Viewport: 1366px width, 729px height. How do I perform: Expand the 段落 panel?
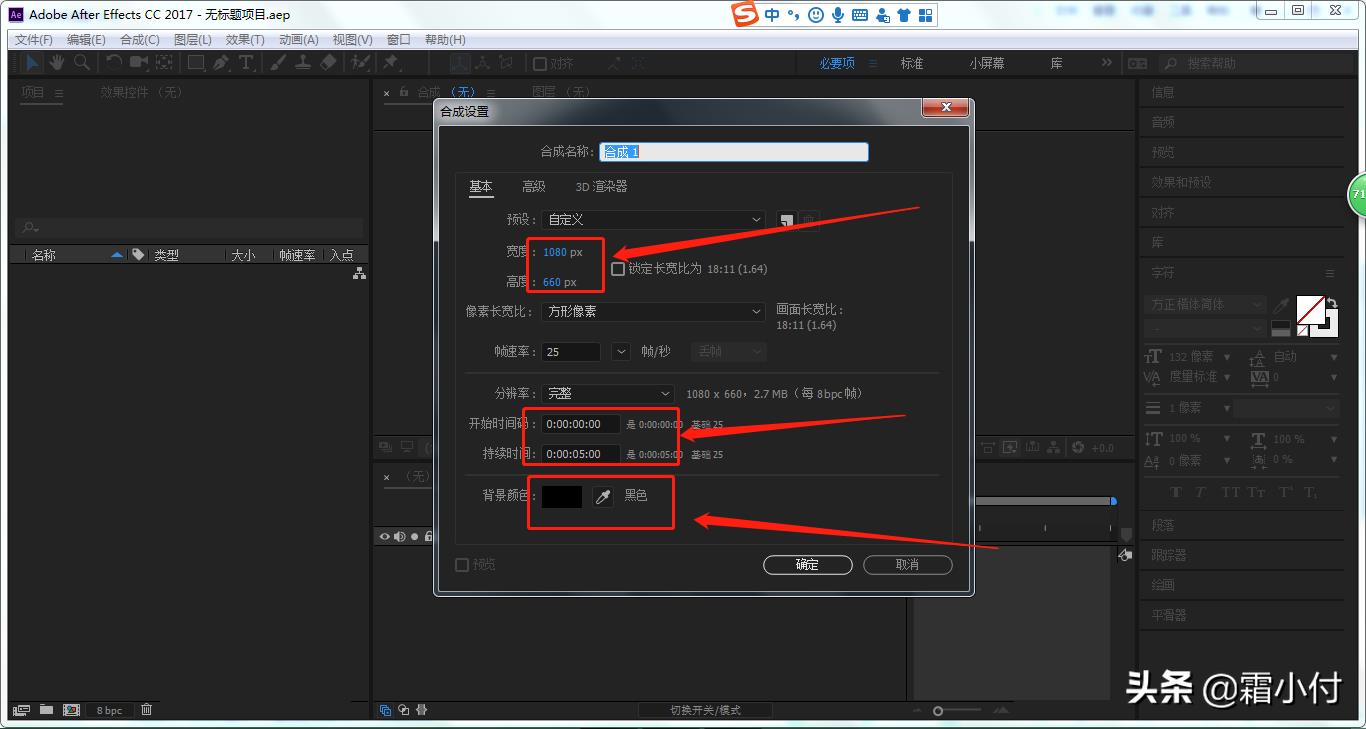coord(1164,525)
